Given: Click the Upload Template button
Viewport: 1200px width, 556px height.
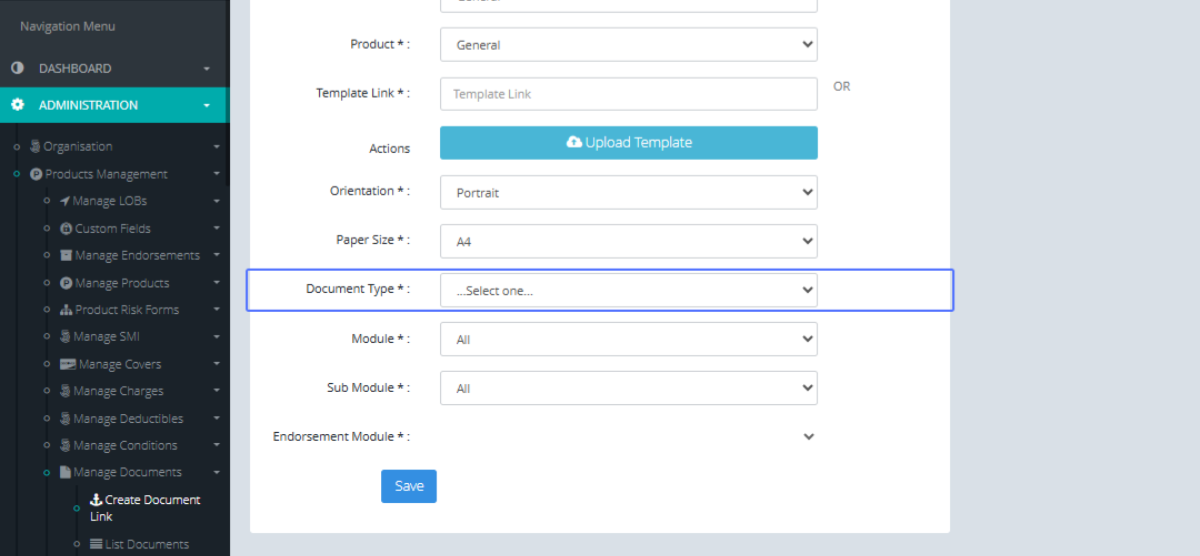Looking at the screenshot, I should (628, 142).
